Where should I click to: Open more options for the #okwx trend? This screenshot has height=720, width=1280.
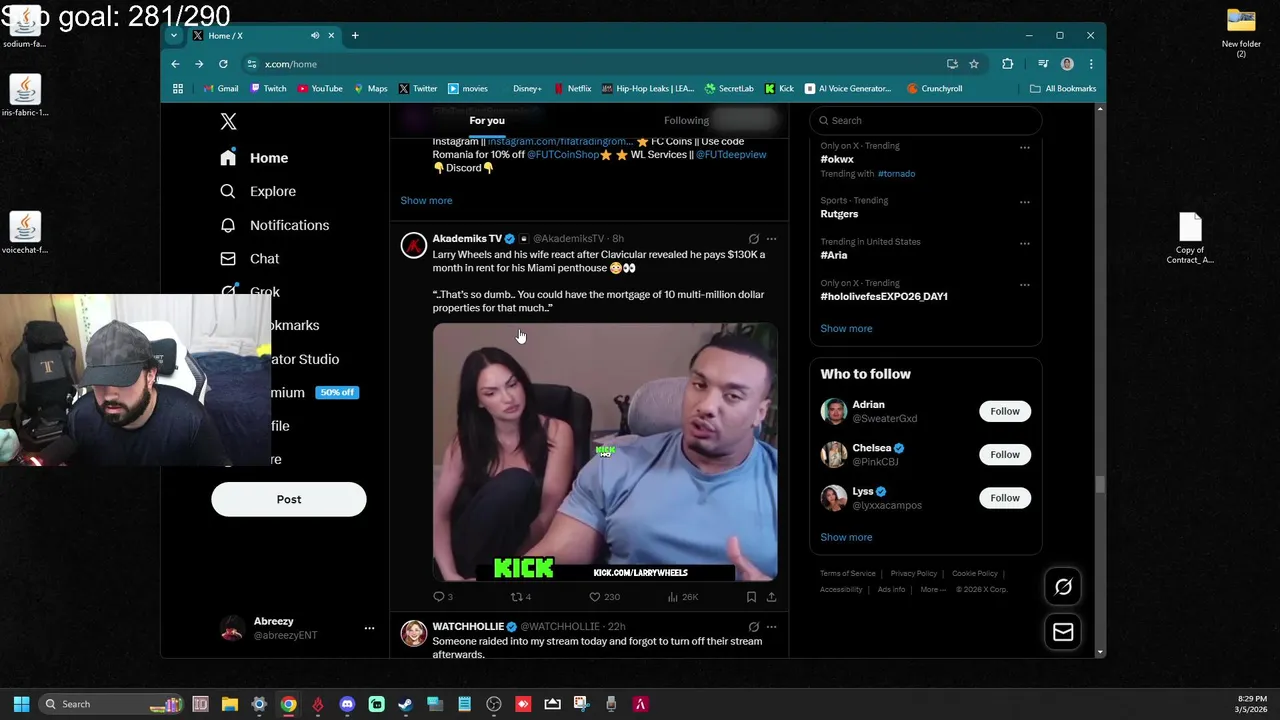[x=1024, y=147]
